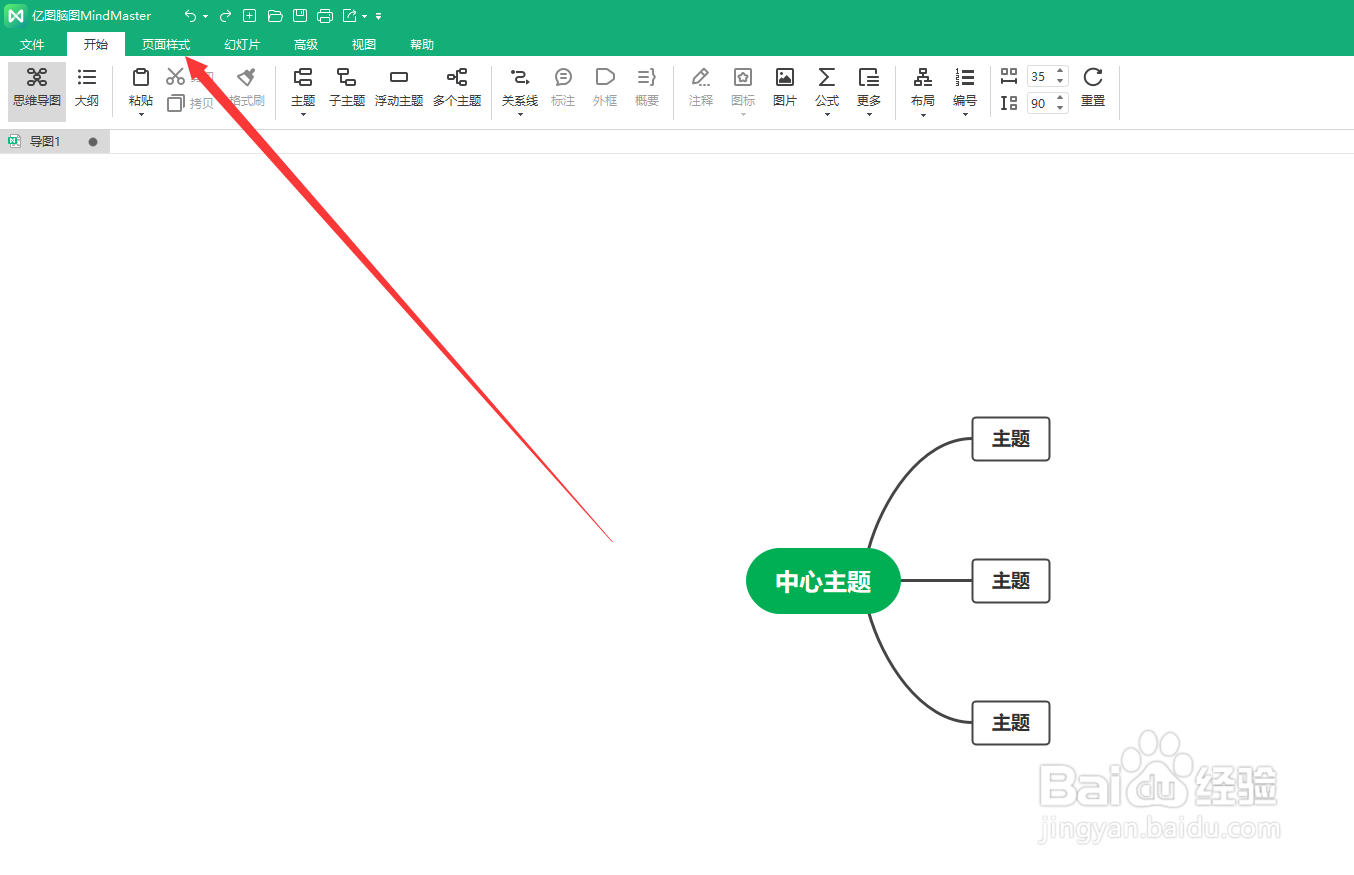Create a new document with the plus icon
Screen dimensions: 1354x875
pos(250,16)
